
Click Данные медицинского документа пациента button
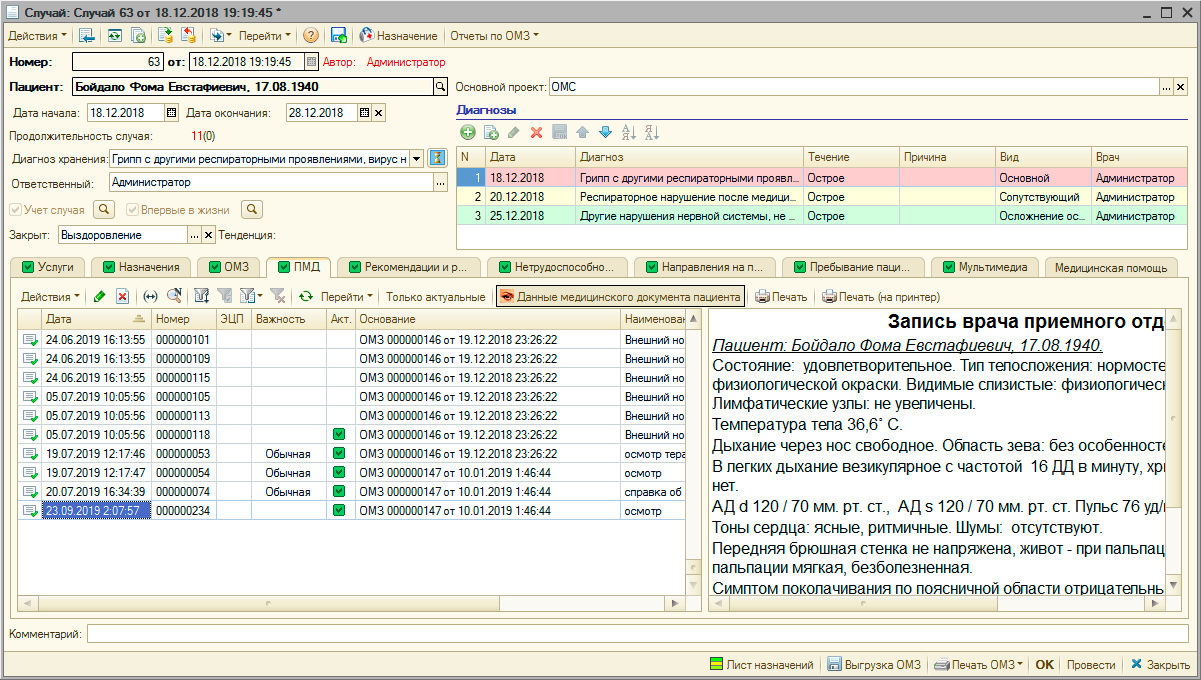tap(620, 296)
